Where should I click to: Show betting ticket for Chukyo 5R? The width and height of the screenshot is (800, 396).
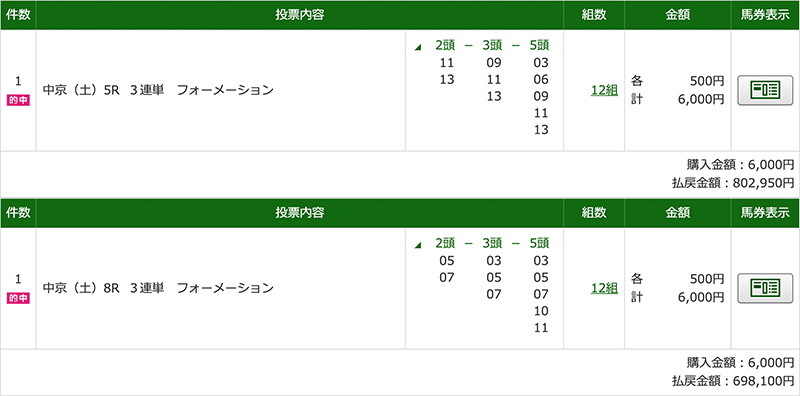(x=765, y=90)
